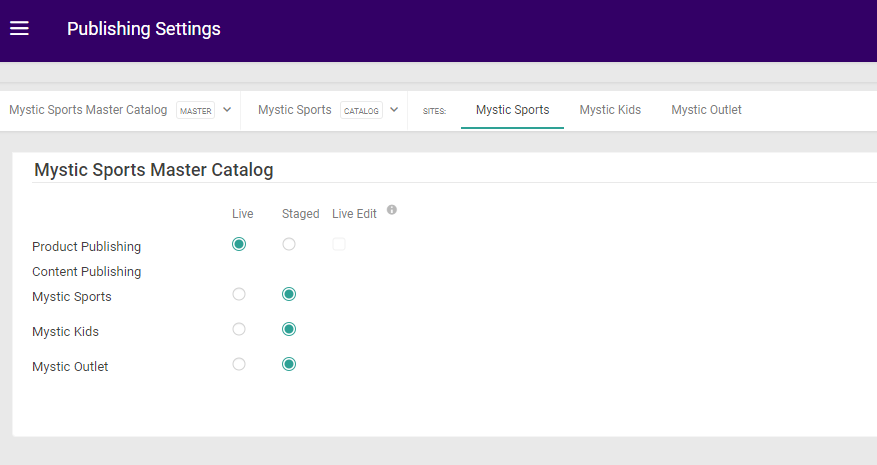
Task: Click the Live Edit info icon
Action: (x=392, y=210)
